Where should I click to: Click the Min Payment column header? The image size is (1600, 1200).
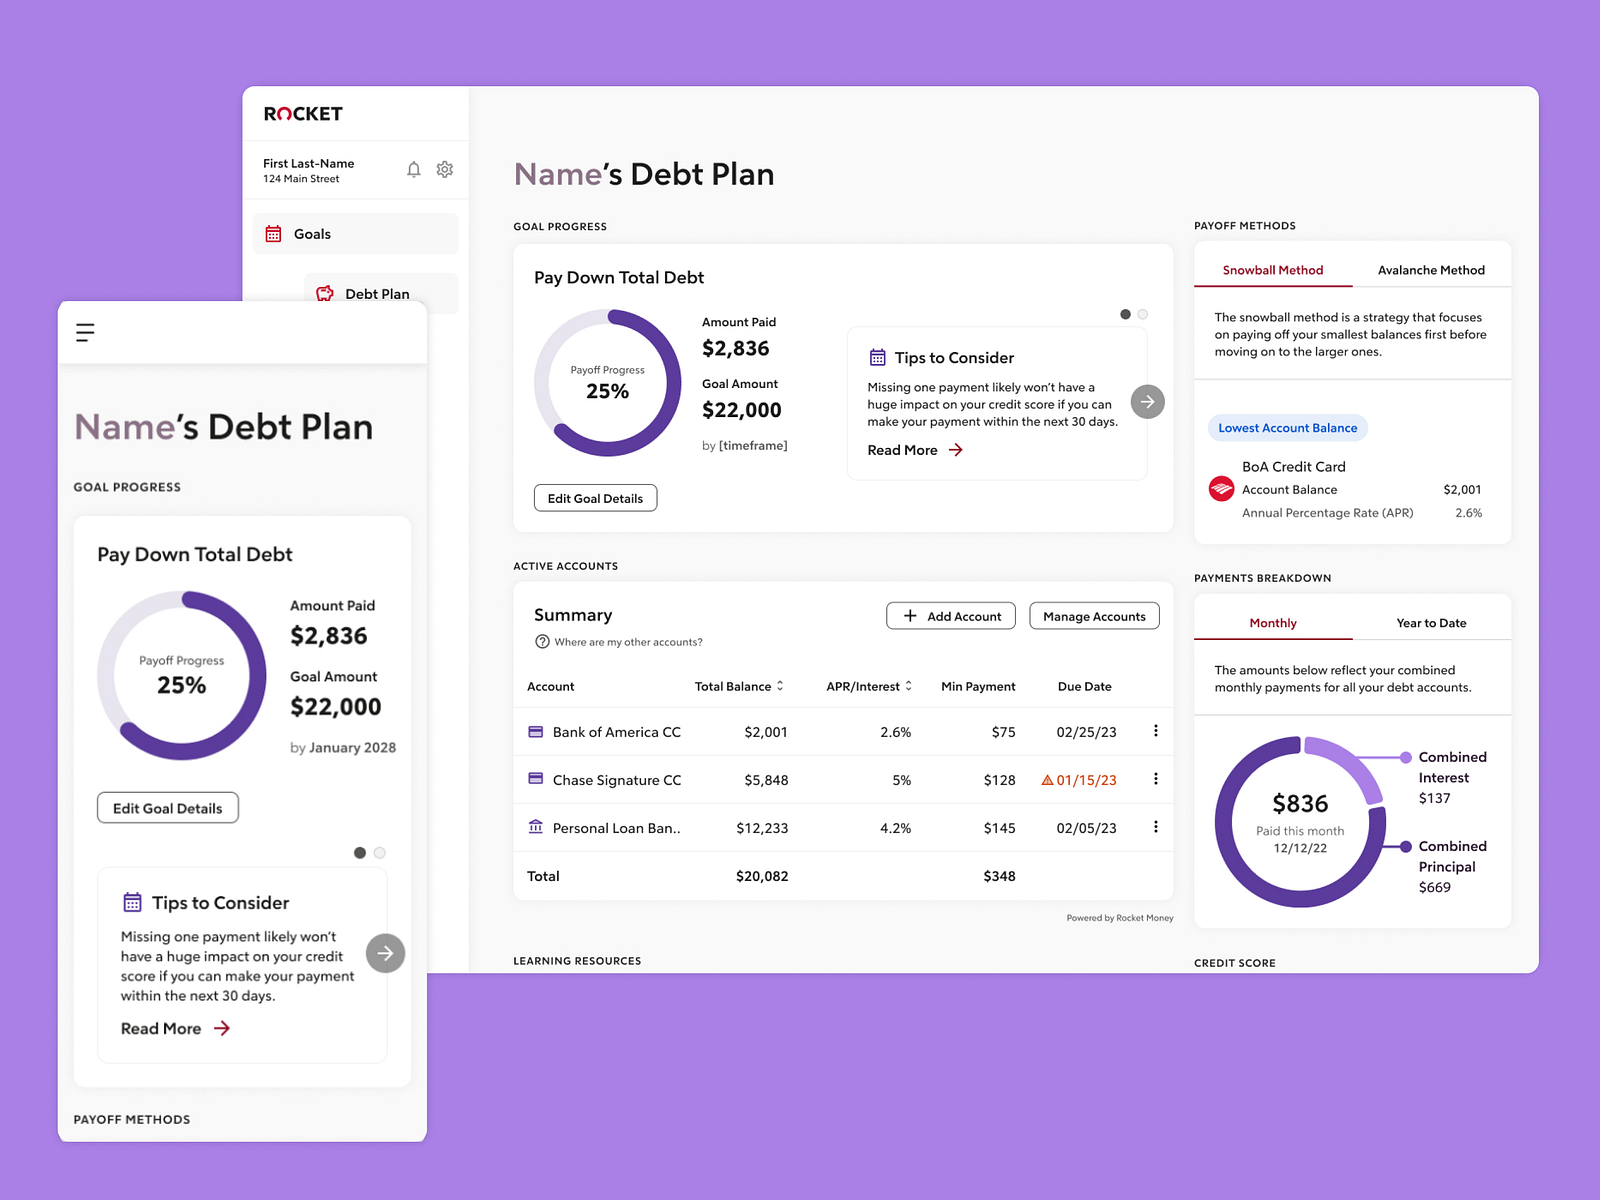978,686
